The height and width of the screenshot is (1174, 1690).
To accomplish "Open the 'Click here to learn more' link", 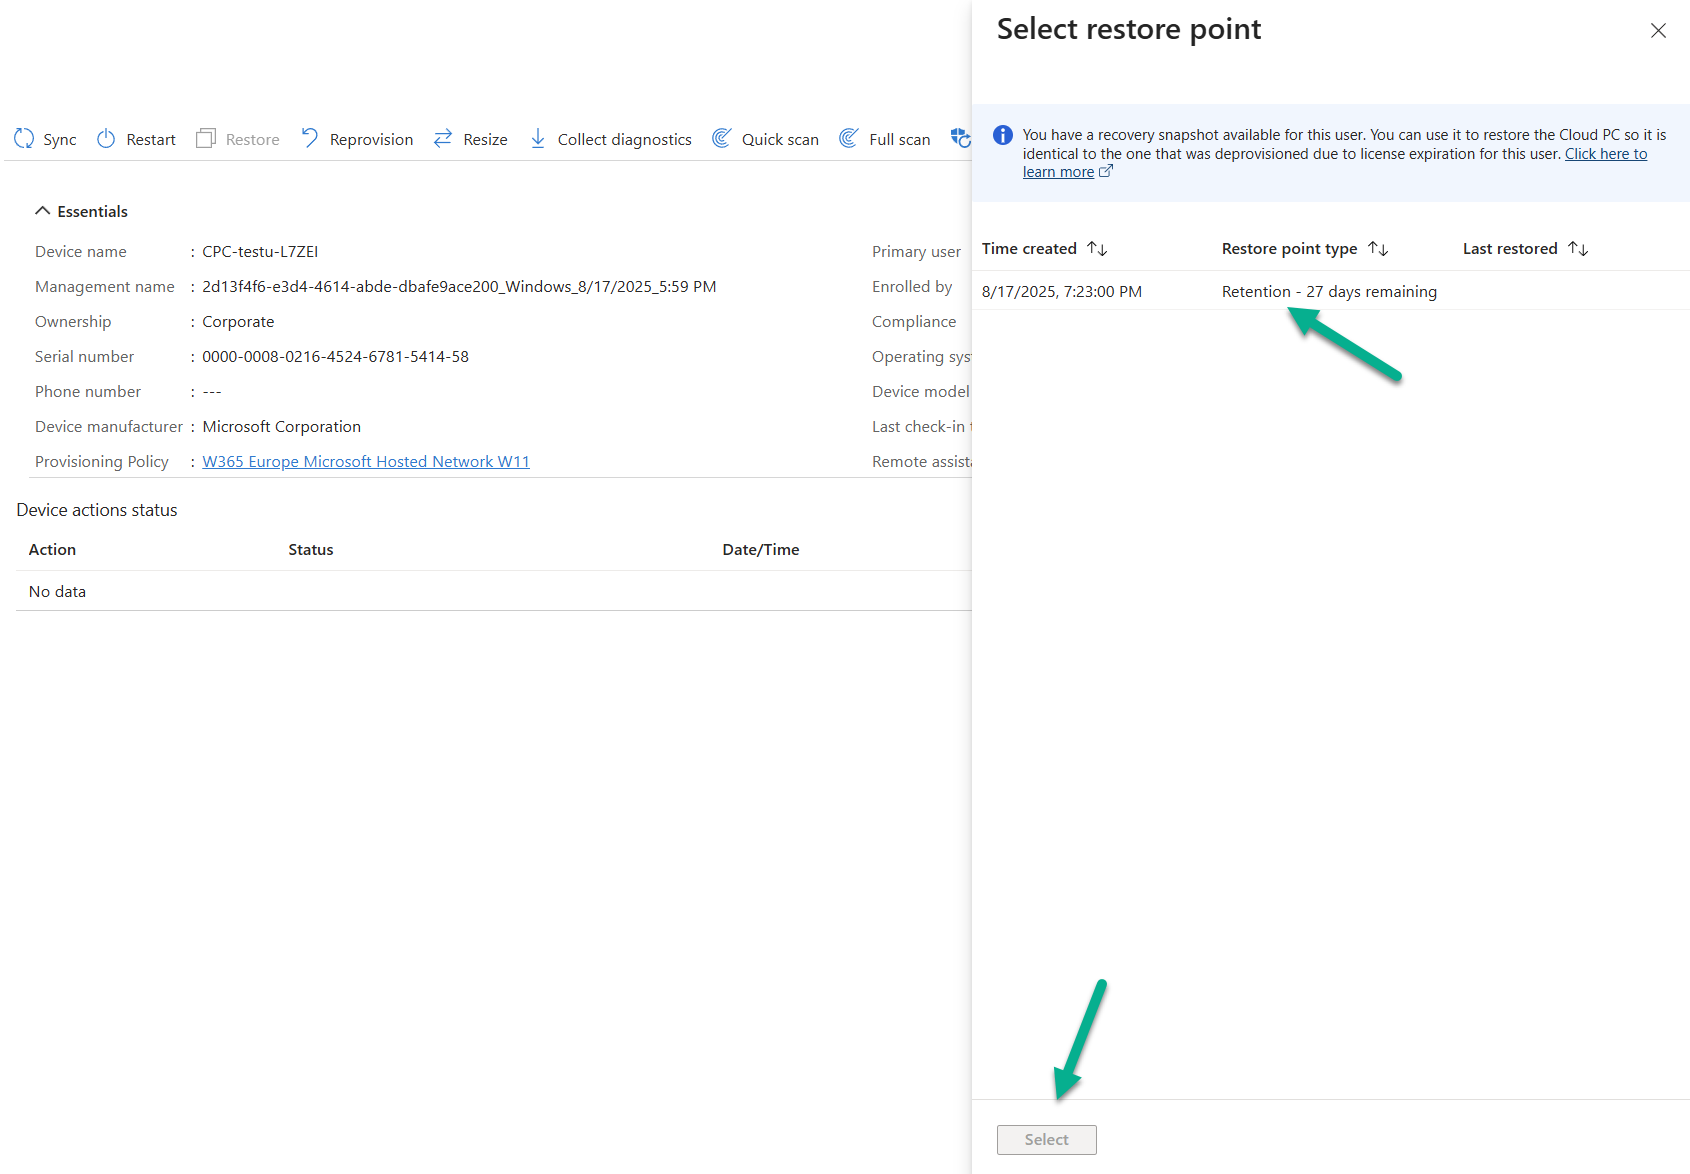I will (1605, 154).
